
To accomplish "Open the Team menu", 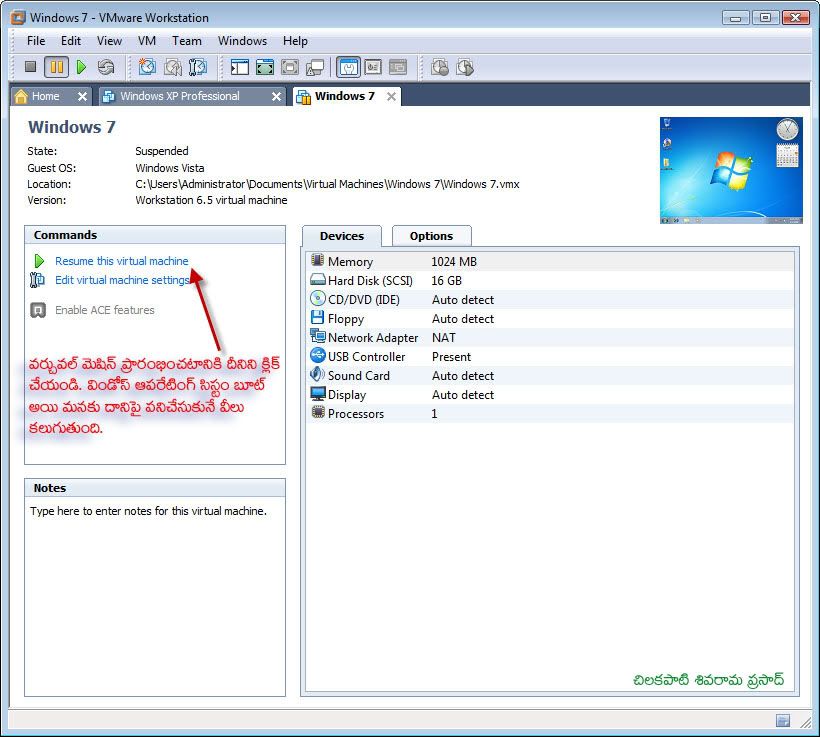I will point(187,41).
